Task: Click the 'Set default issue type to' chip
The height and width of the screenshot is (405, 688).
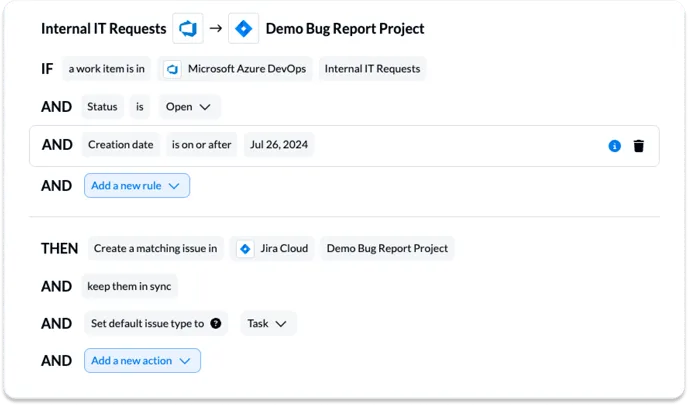Action: pyautogui.click(x=156, y=323)
